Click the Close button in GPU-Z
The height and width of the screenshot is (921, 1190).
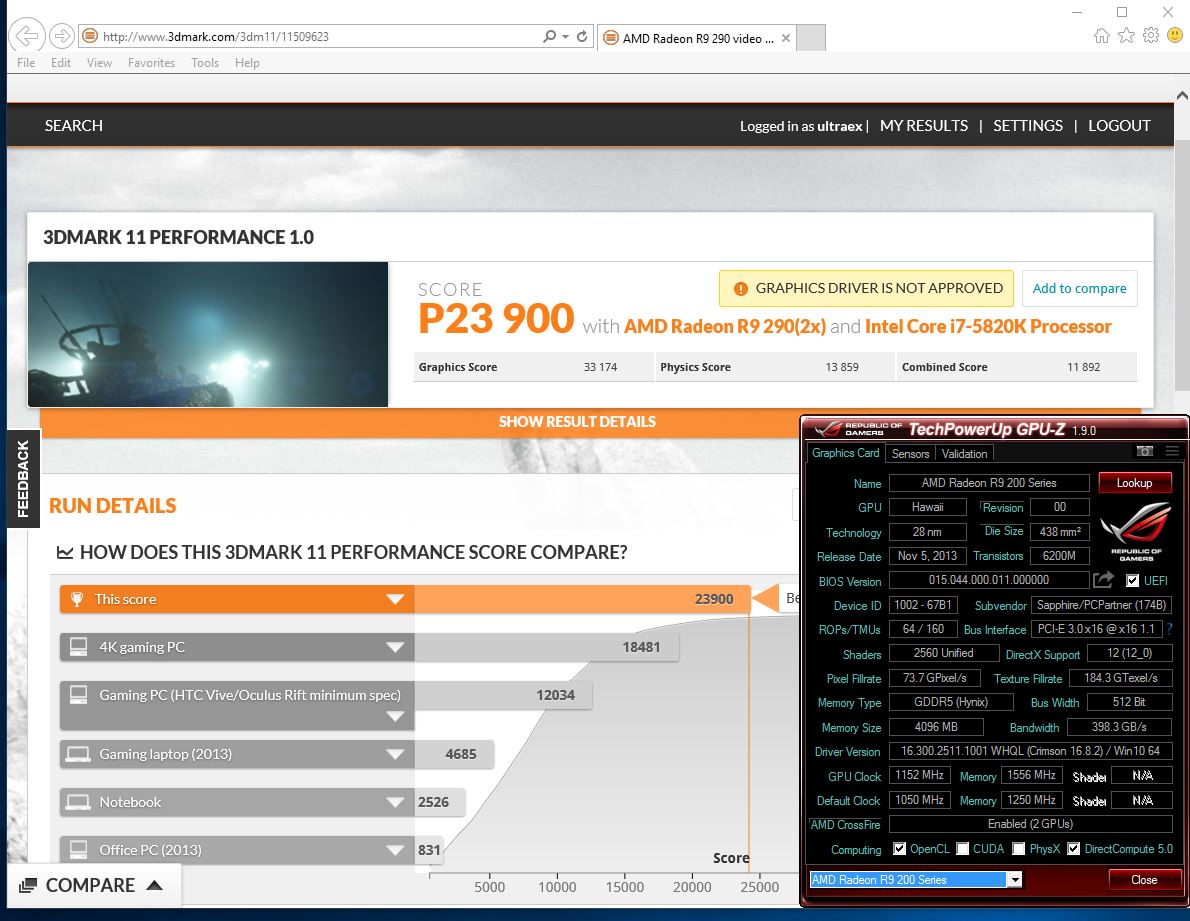coord(1144,880)
